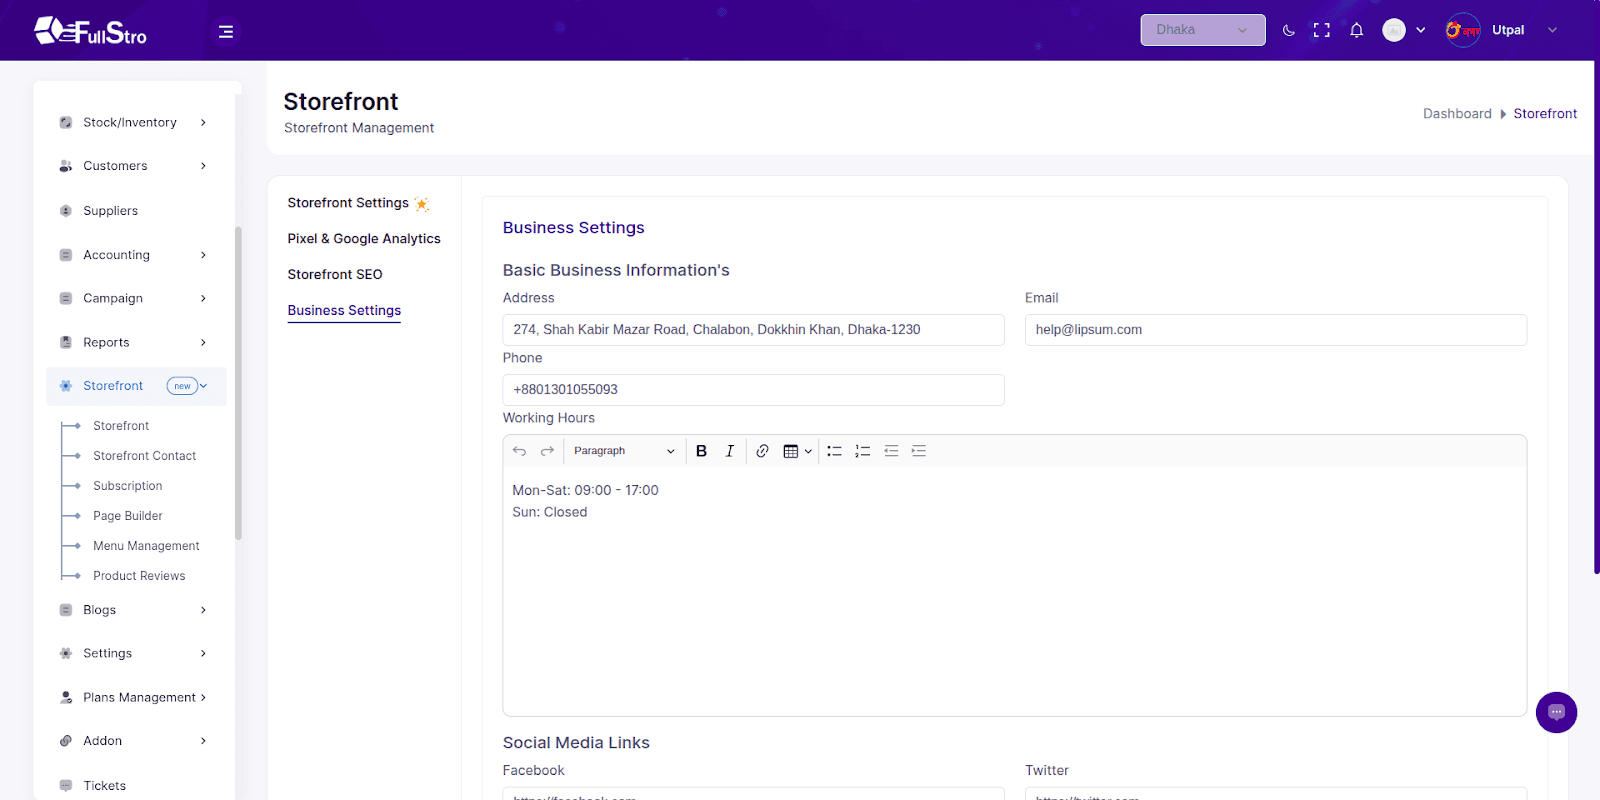Go to Dashboard breadcrumb link
The image size is (1600, 800).
point(1457,114)
